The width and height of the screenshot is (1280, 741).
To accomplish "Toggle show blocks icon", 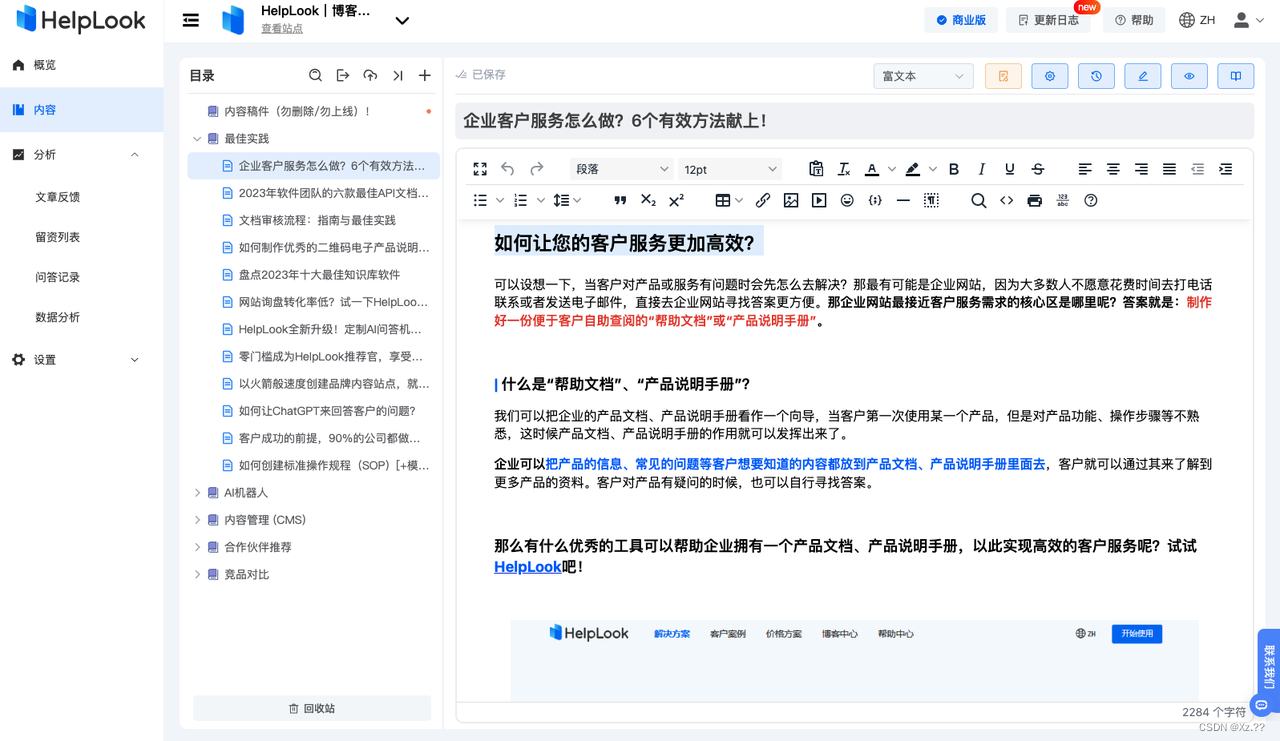I will [931, 201].
